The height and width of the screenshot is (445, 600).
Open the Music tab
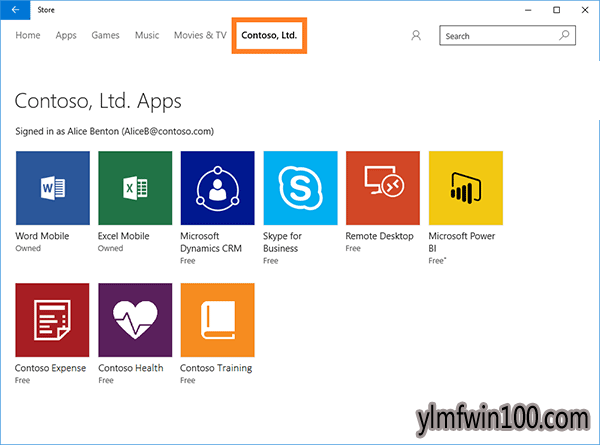click(147, 36)
